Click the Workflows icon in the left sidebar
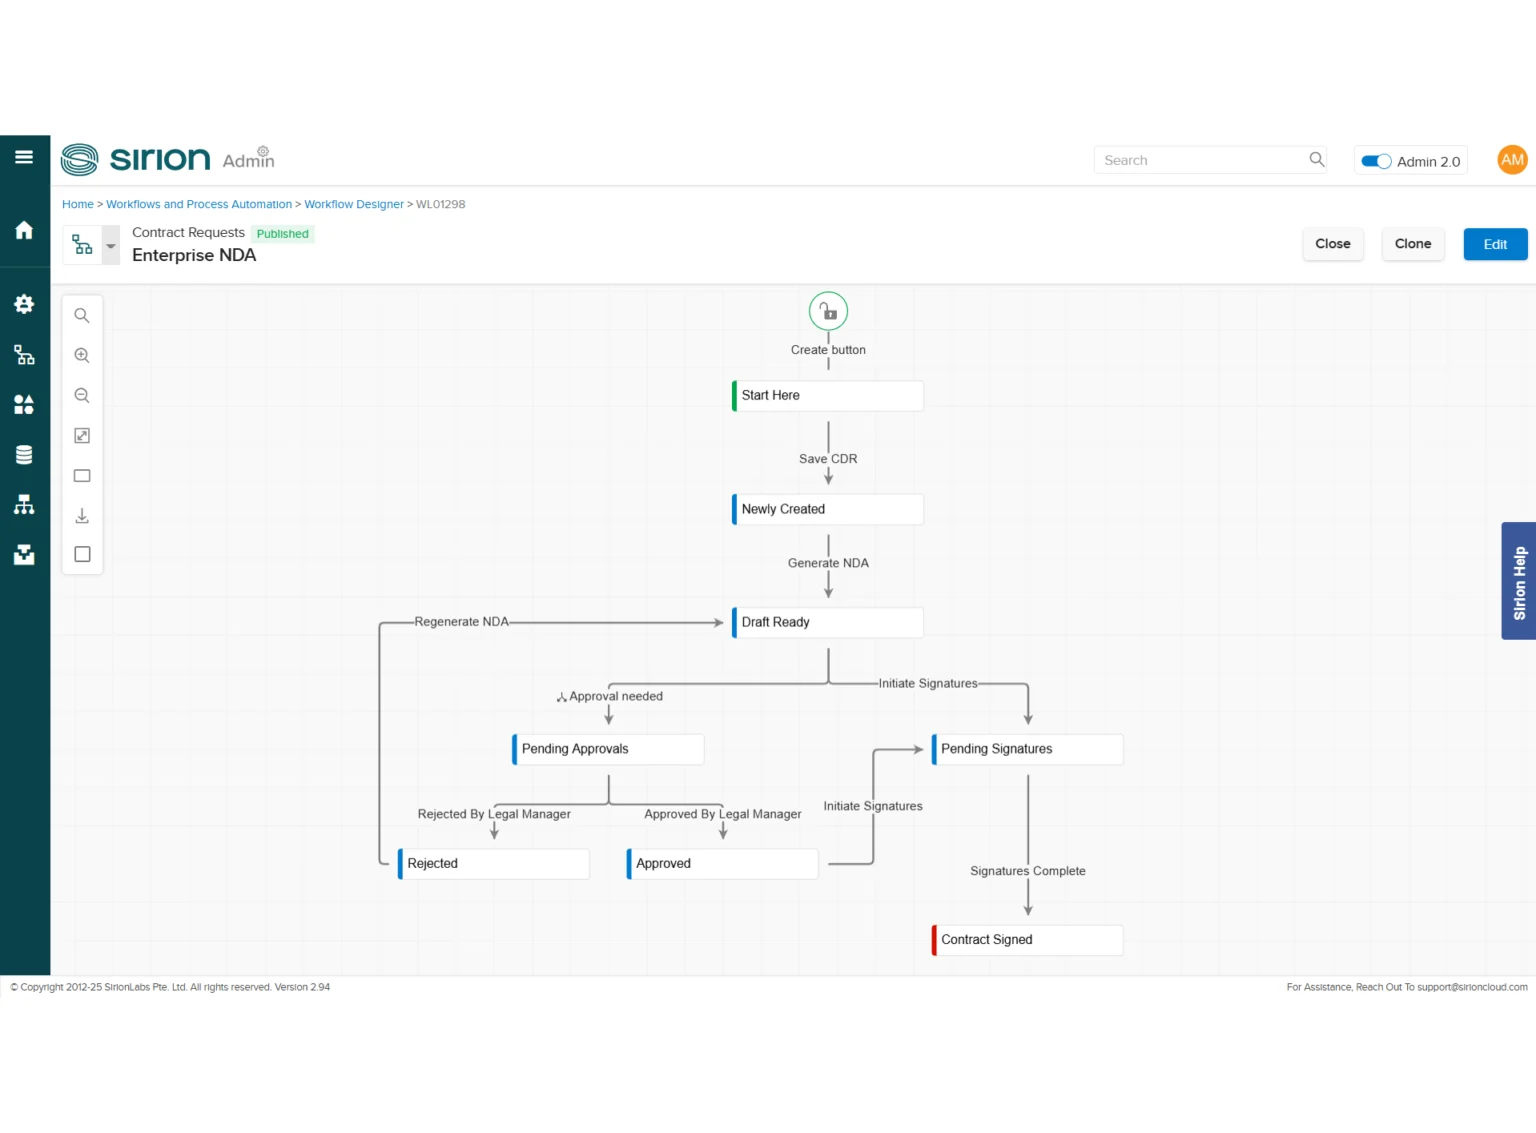Viewport: 1536px width, 1133px height. point(24,354)
